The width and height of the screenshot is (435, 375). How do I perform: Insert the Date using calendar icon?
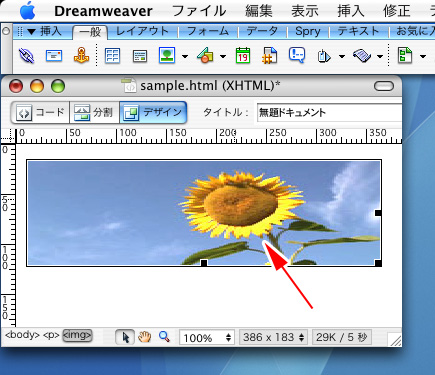tap(243, 55)
